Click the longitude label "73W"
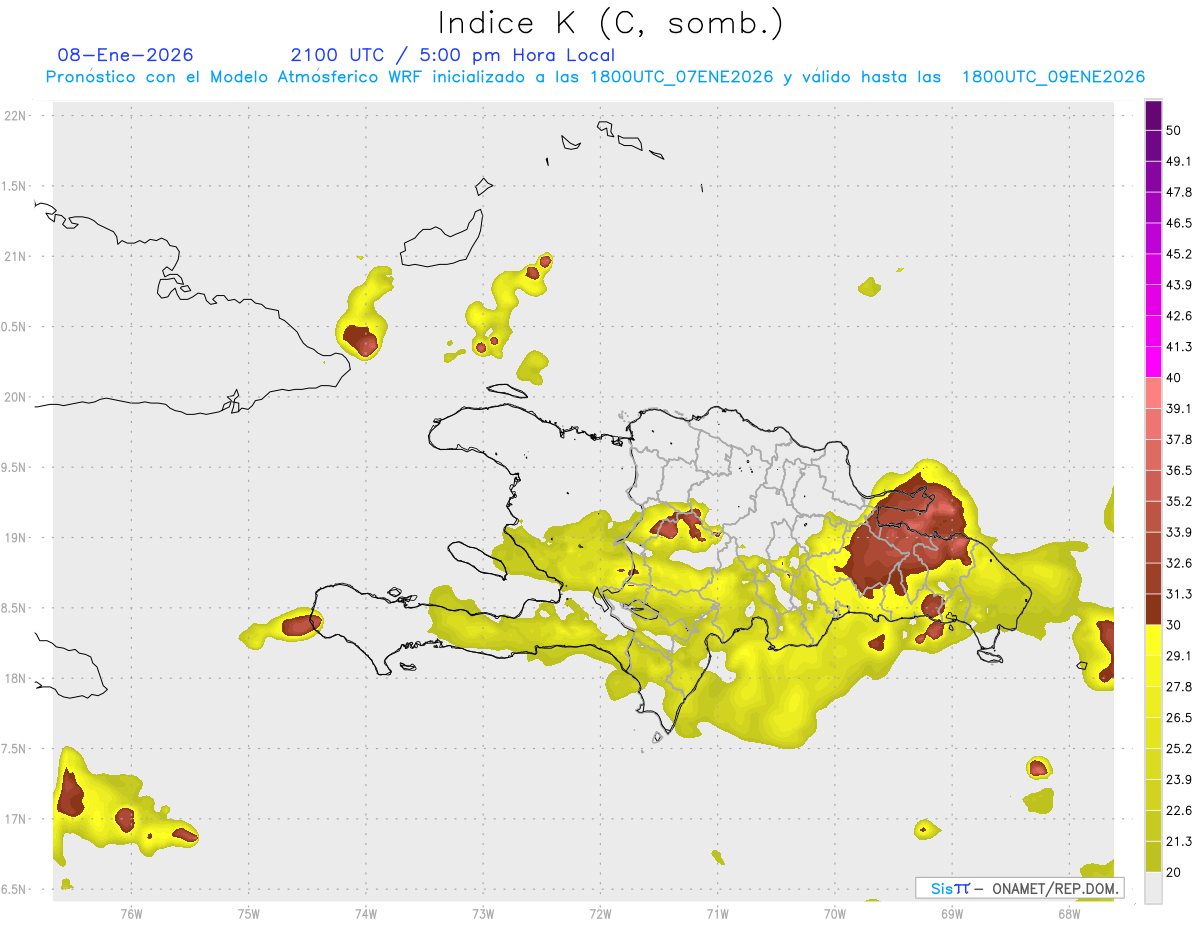The image size is (1200, 927). pyautogui.click(x=483, y=914)
